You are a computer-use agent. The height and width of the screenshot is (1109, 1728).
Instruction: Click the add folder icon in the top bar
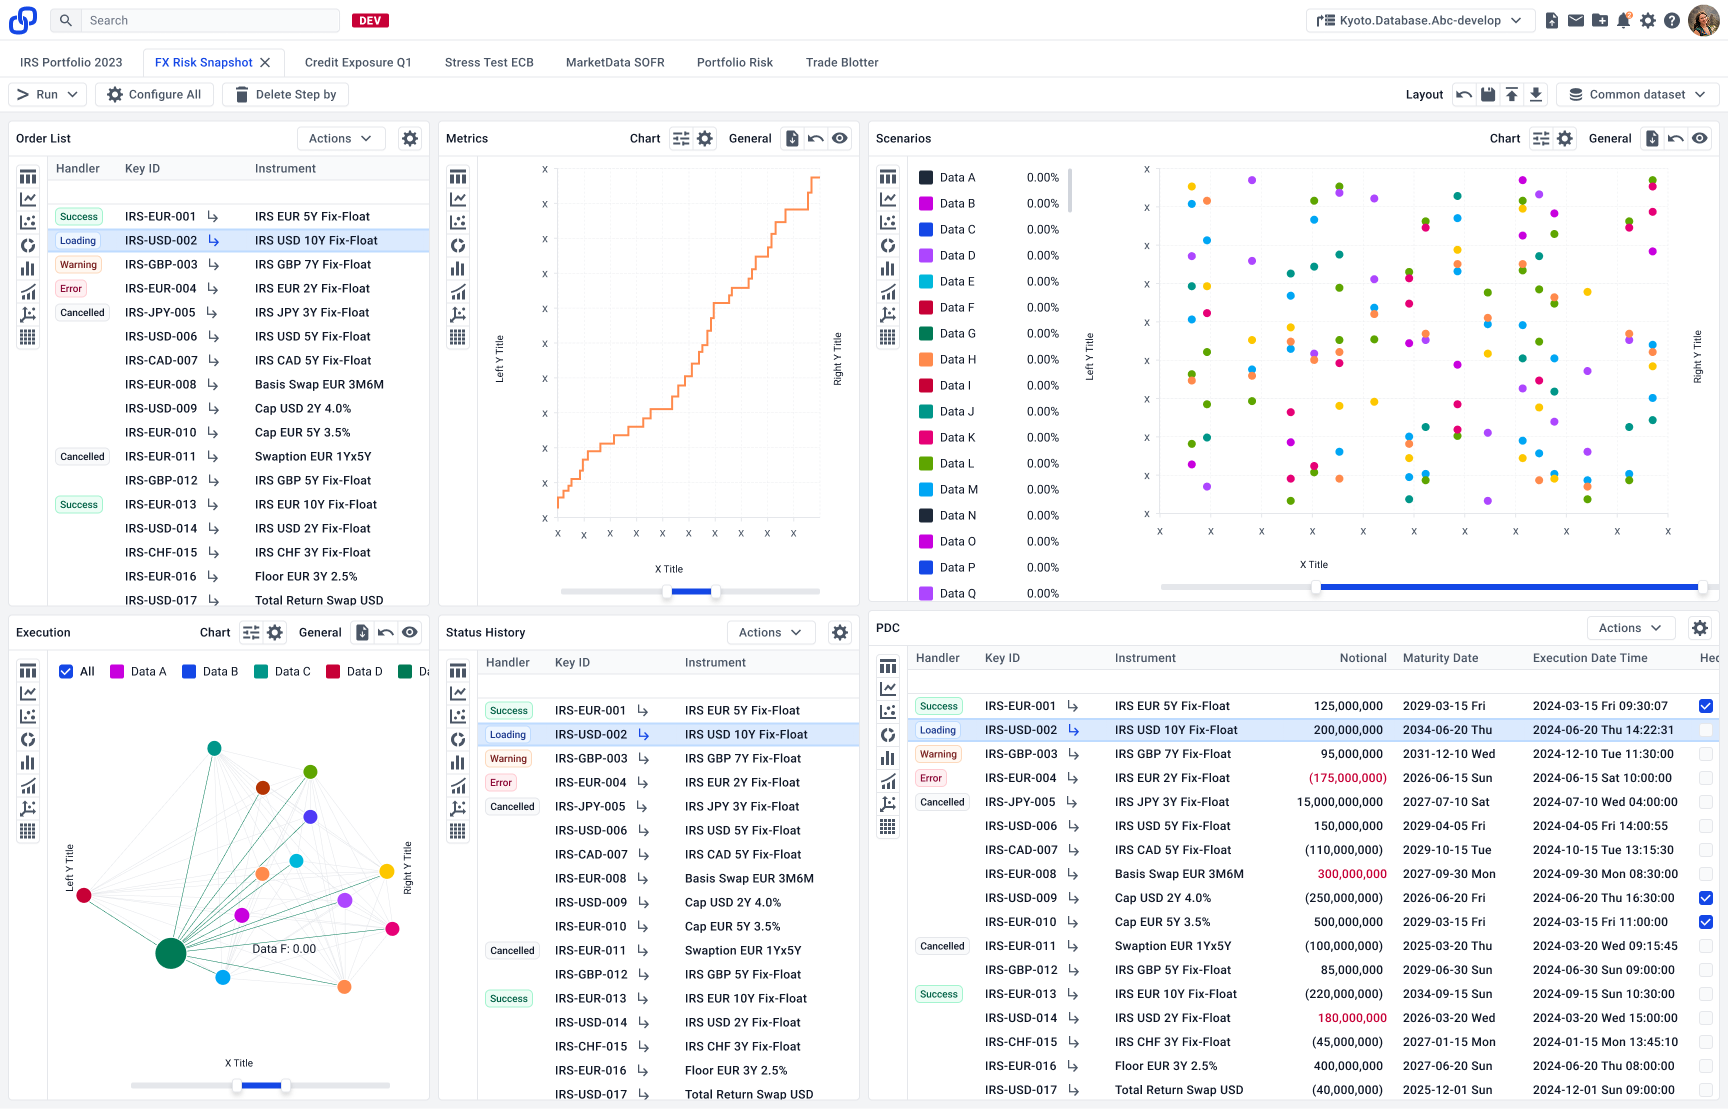pos(1600,20)
